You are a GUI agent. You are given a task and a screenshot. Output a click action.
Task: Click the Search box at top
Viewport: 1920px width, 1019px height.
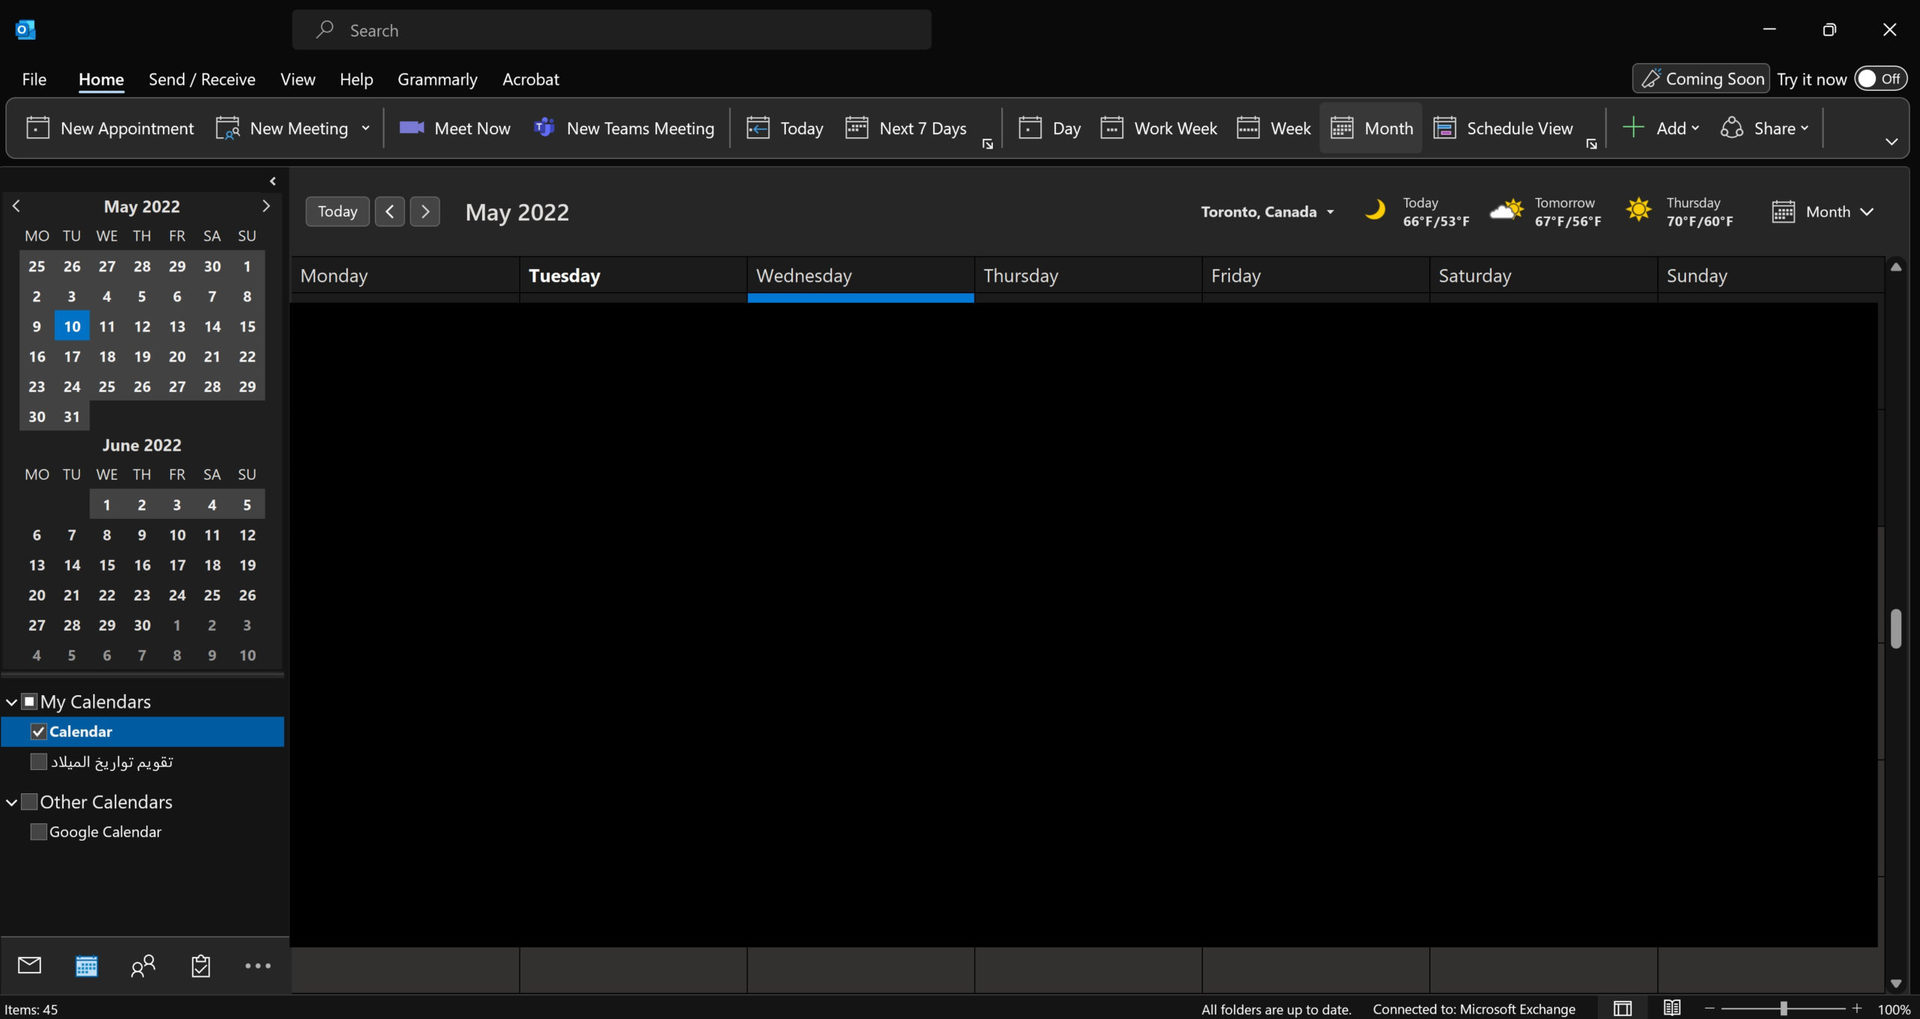coord(611,30)
